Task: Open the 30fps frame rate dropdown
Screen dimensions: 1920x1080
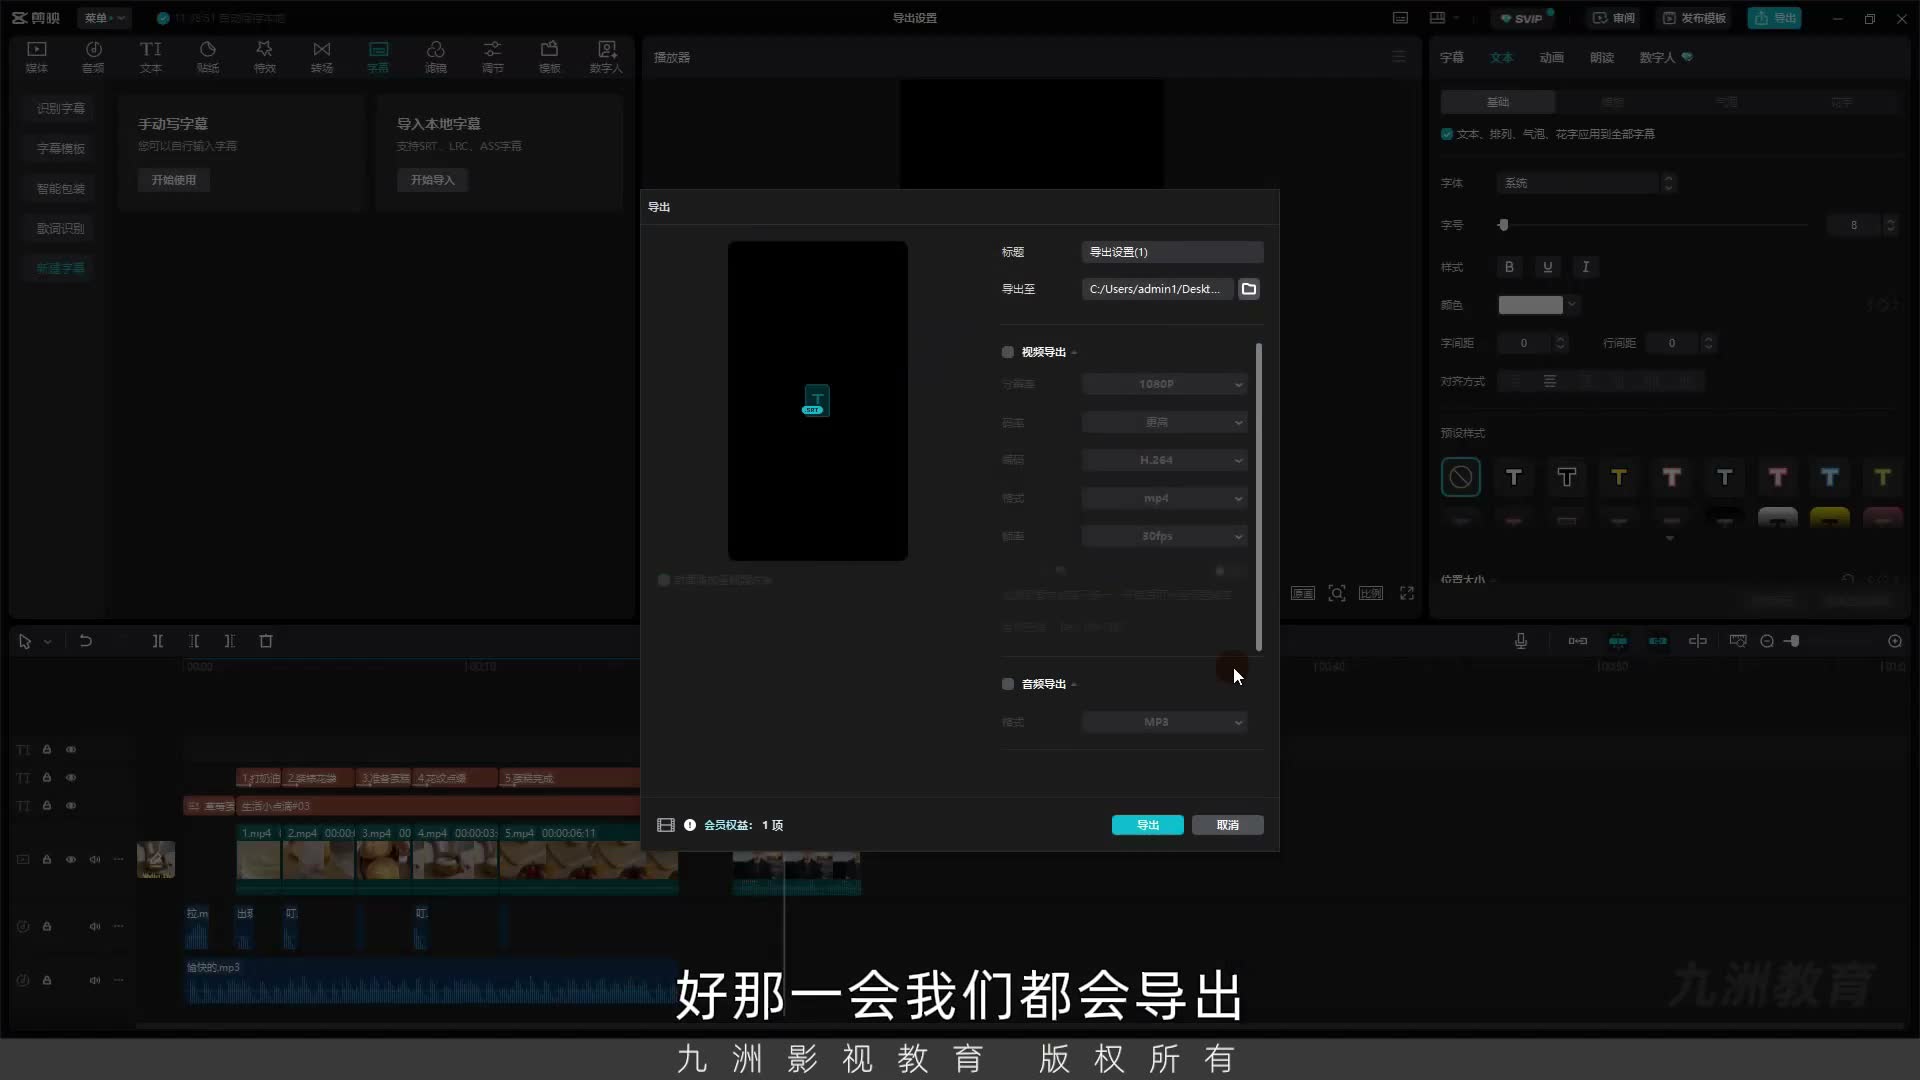Action: pyautogui.click(x=1165, y=536)
